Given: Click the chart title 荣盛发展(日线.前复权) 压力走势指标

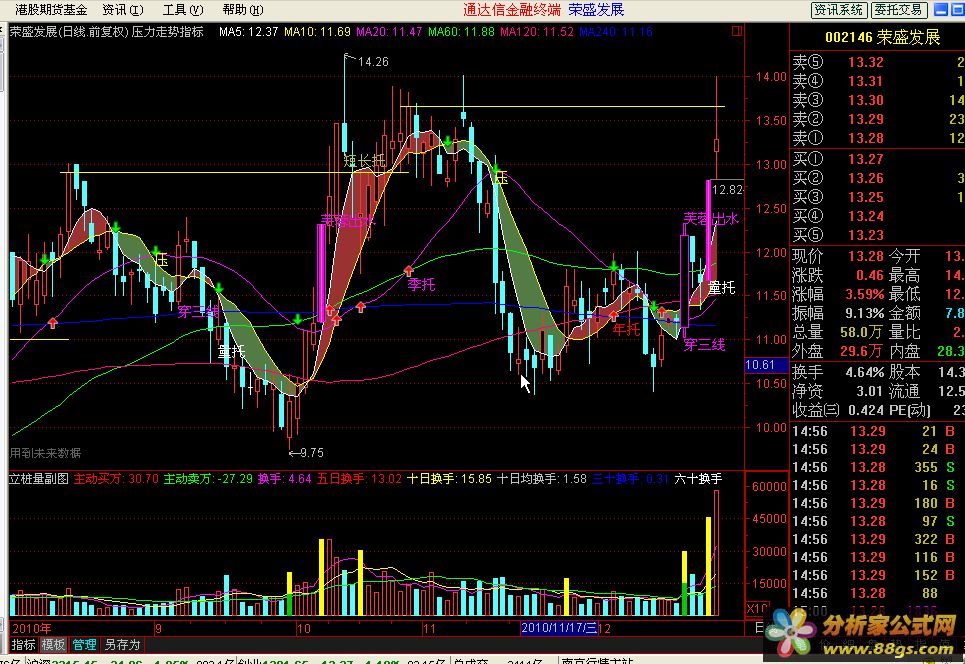Looking at the screenshot, I should click(106, 31).
